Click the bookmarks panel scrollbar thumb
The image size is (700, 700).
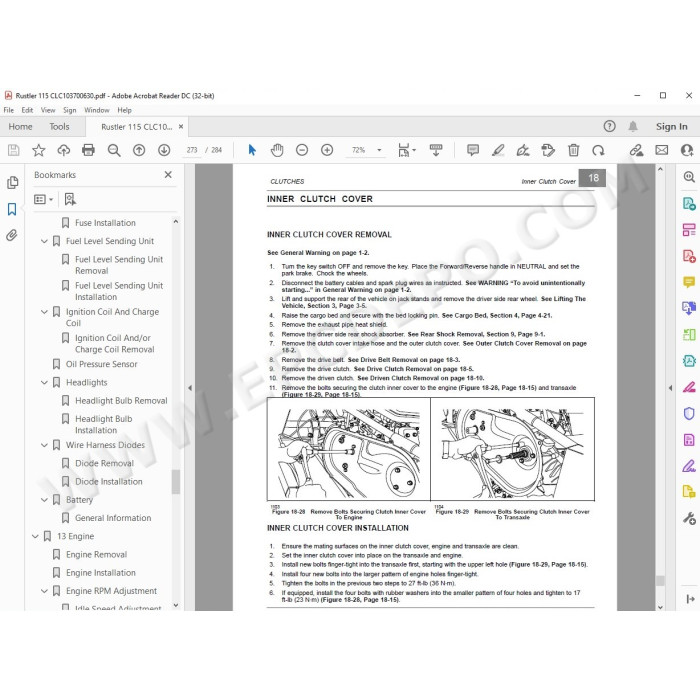tap(176, 482)
